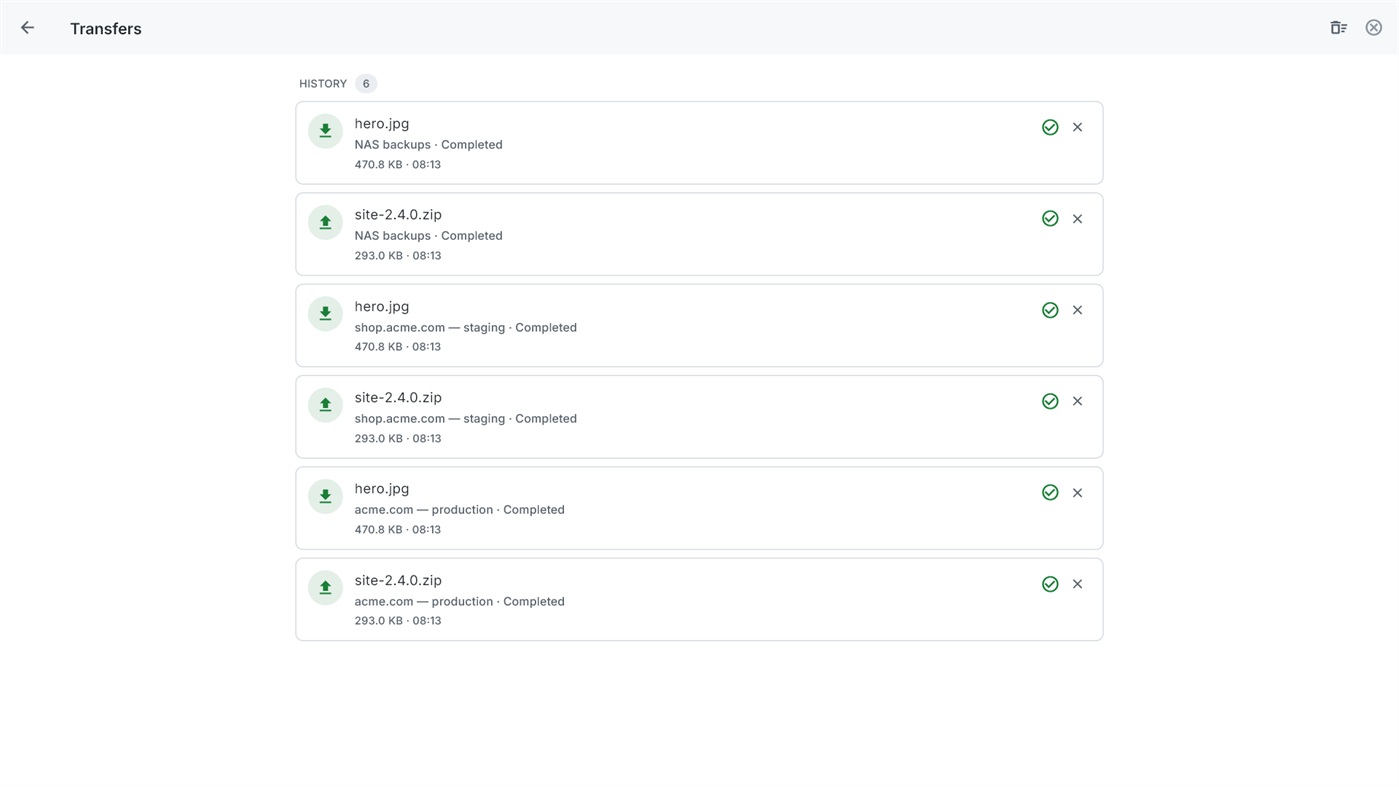1399x787 pixels.
Task: Click "470.8 KB · 08:13" in hero.jpg NAS backups row
Action: [397, 165]
